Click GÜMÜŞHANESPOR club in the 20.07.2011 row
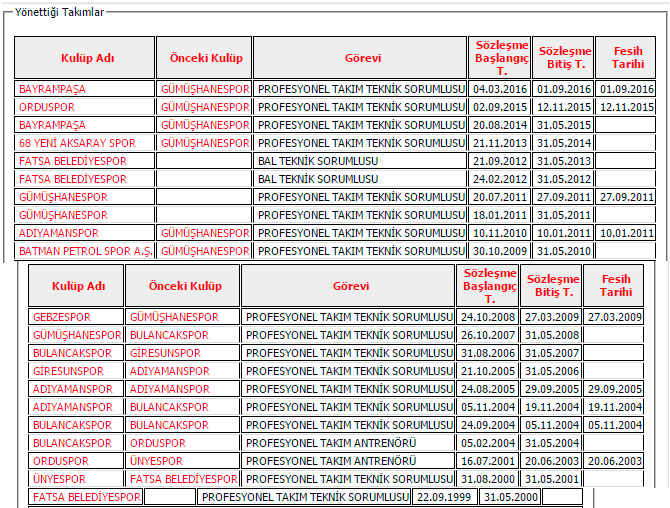Viewport: 670px width, 508px height. (x=63, y=197)
